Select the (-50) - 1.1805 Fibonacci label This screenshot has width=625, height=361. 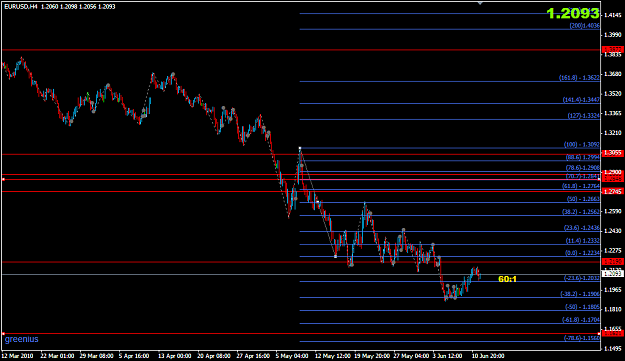tap(582, 307)
